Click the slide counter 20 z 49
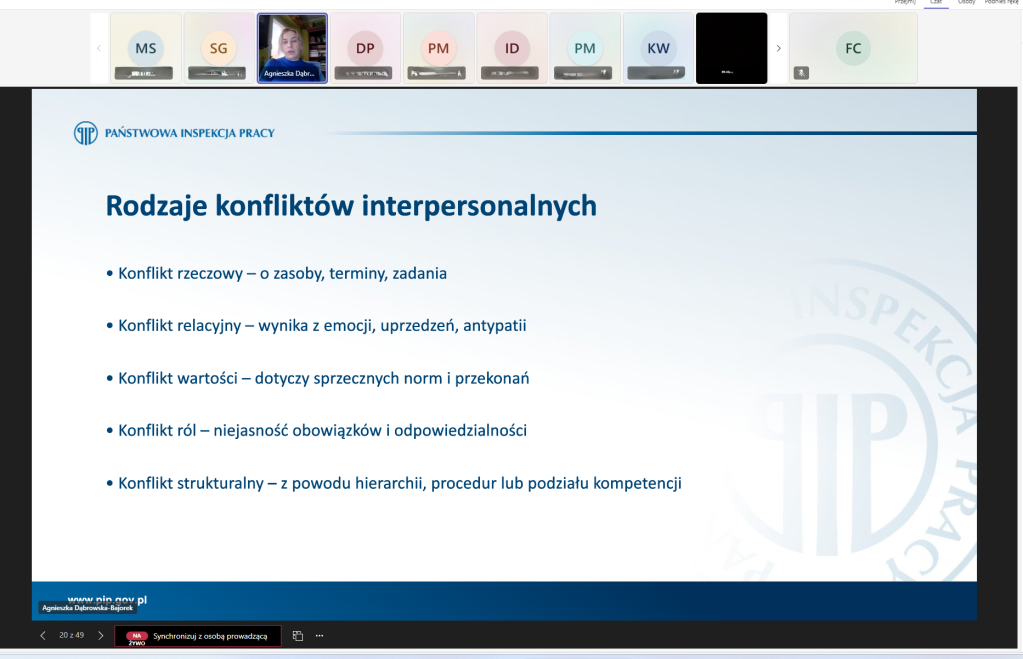This screenshot has width=1023, height=659. [71, 635]
